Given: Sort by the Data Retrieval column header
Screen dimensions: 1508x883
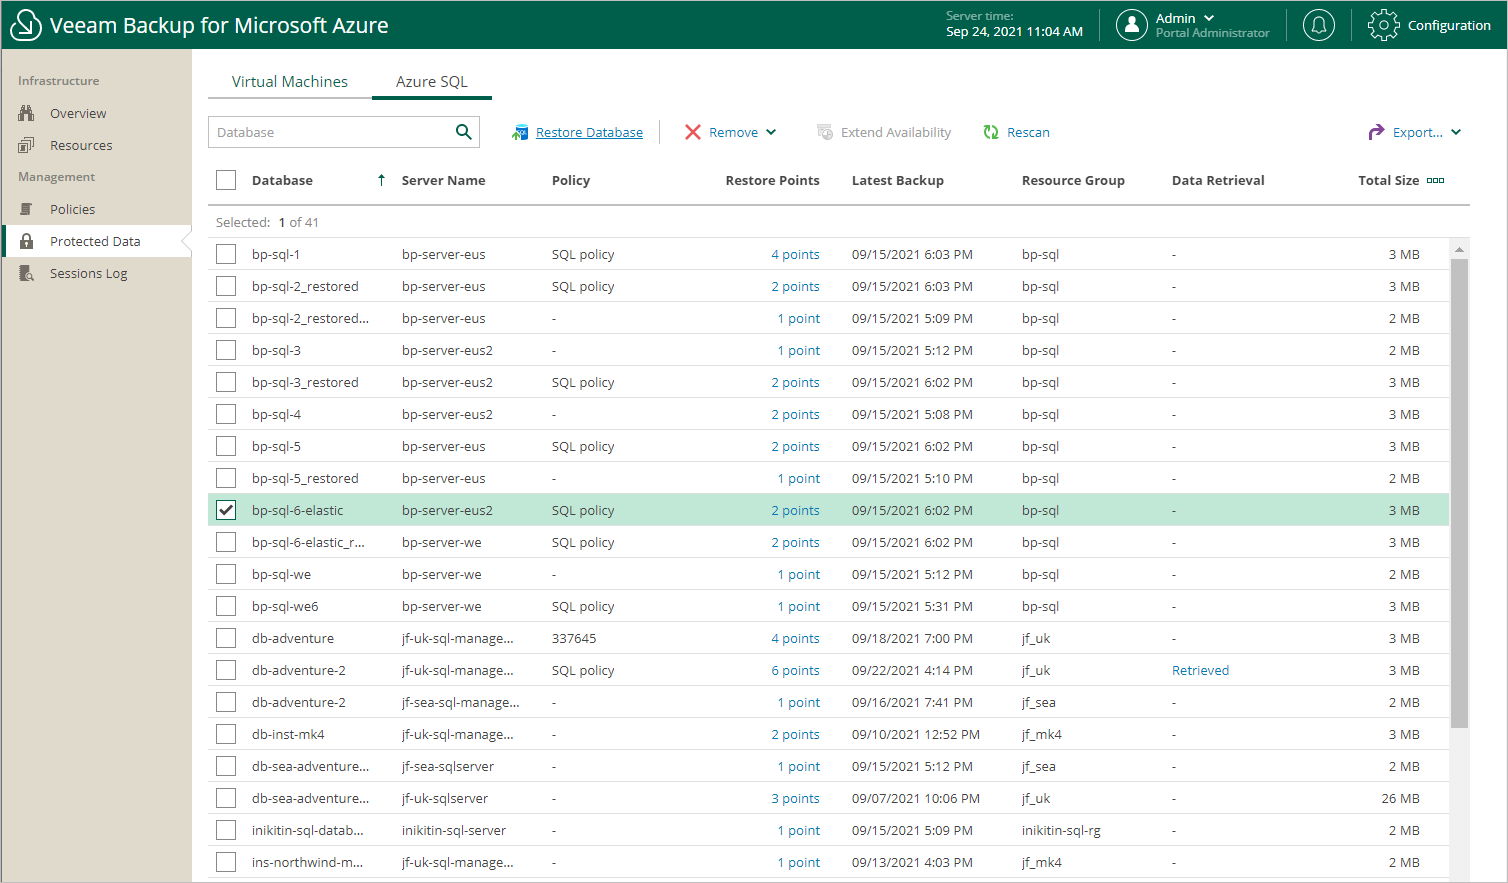Looking at the screenshot, I should 1218,180.
